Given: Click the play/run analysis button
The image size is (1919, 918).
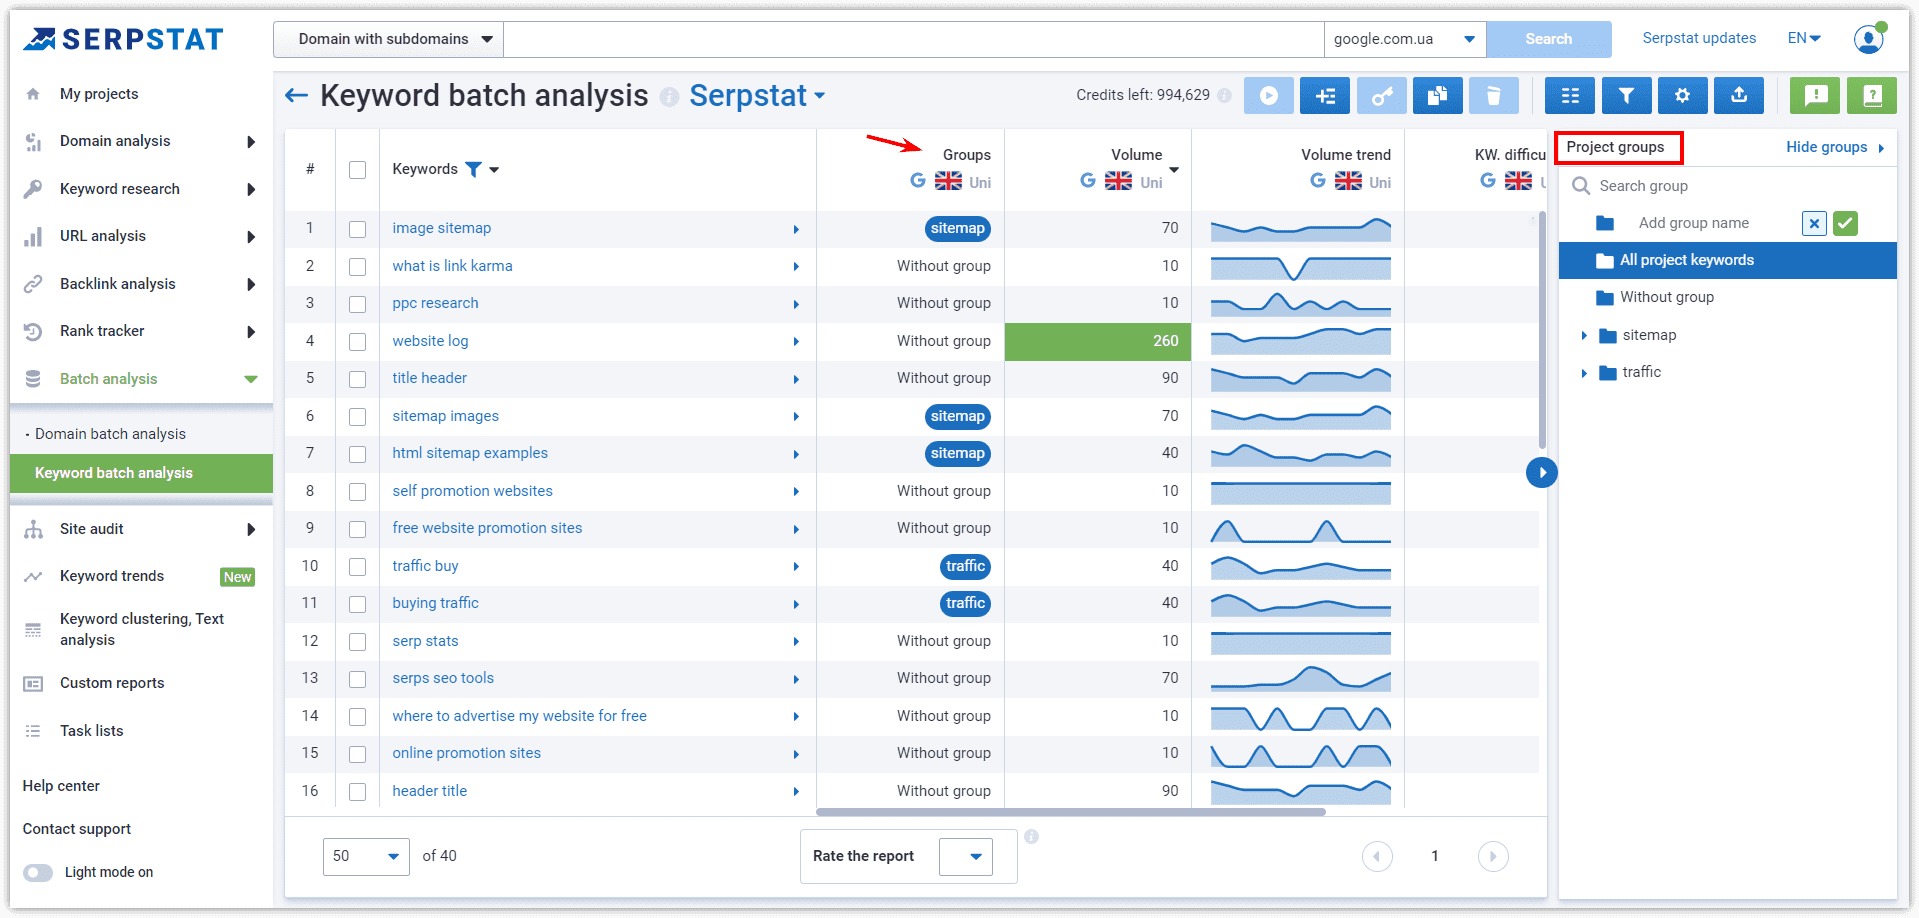Looking at the screenshot, I should pos(1268,96).
